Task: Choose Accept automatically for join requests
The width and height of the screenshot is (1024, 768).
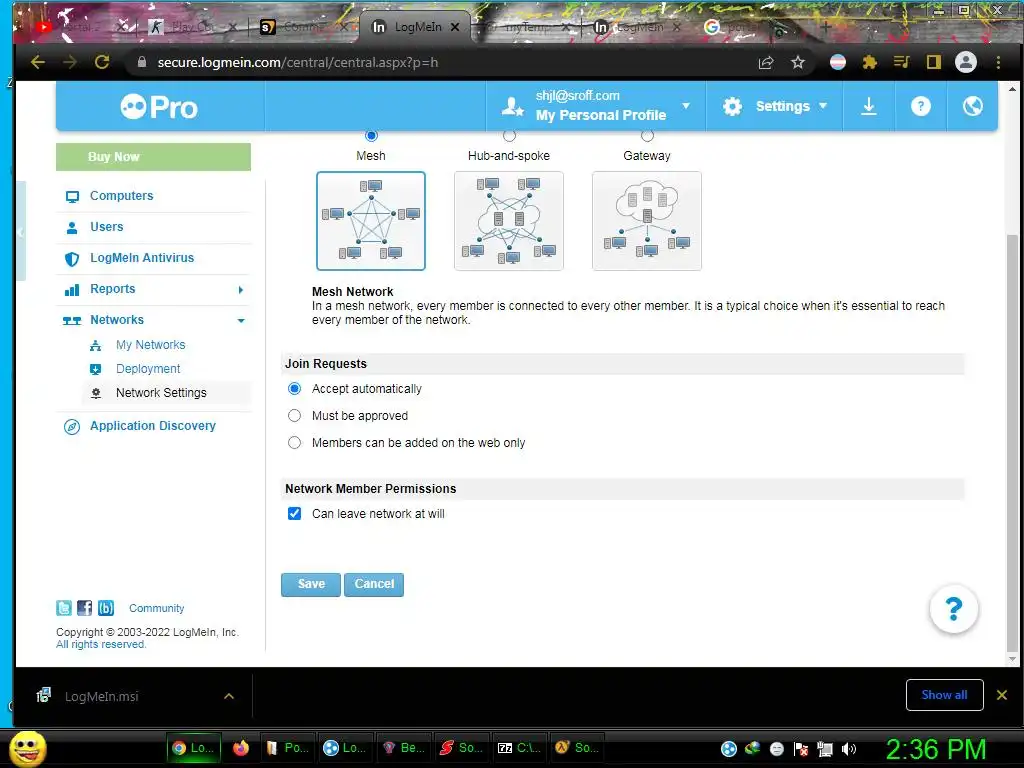Action: coord(295,389)
